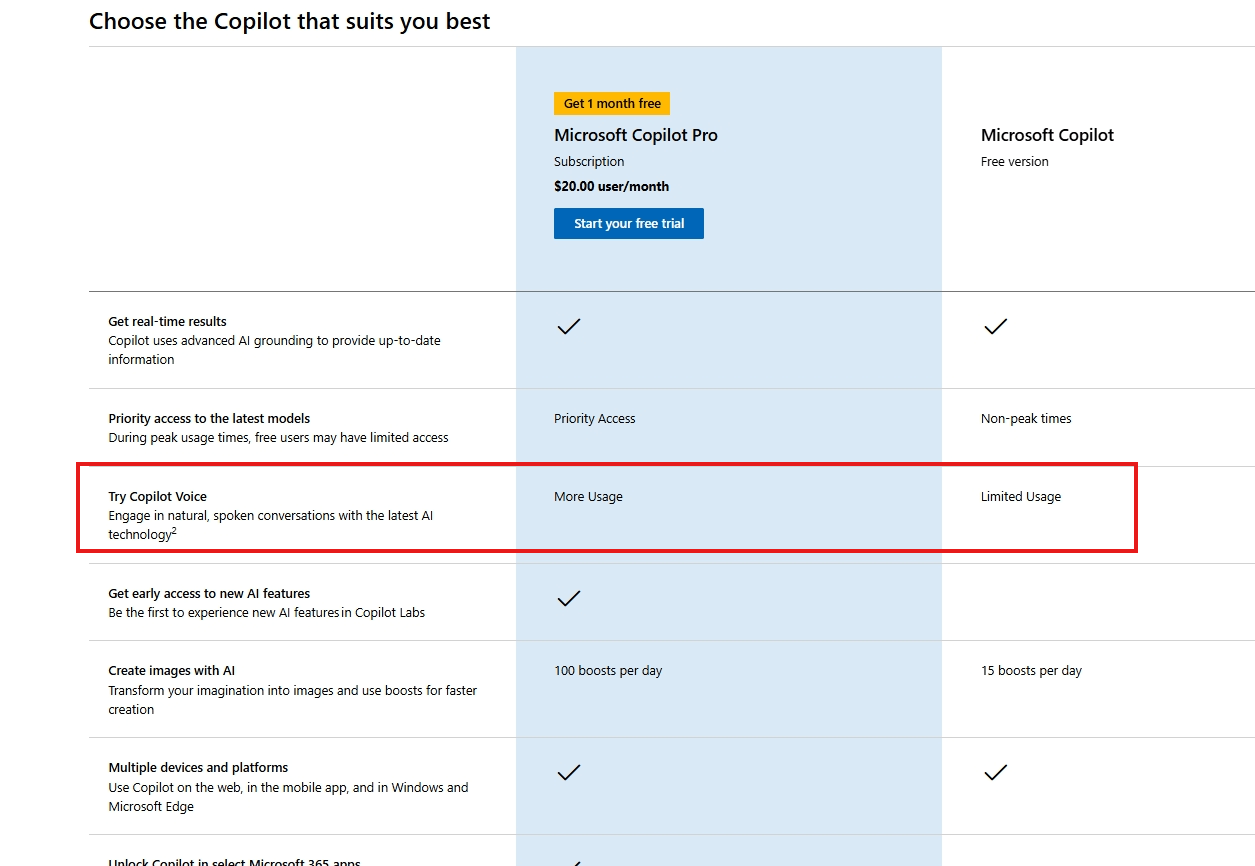Click the Subscription label under Copilot Pro
The image size is (1255, 866).
(589, 161)
